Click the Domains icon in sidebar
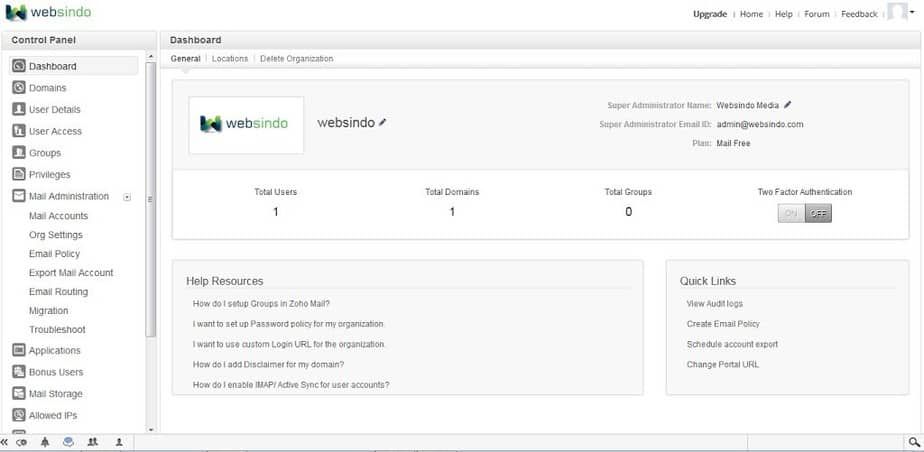 19,88
